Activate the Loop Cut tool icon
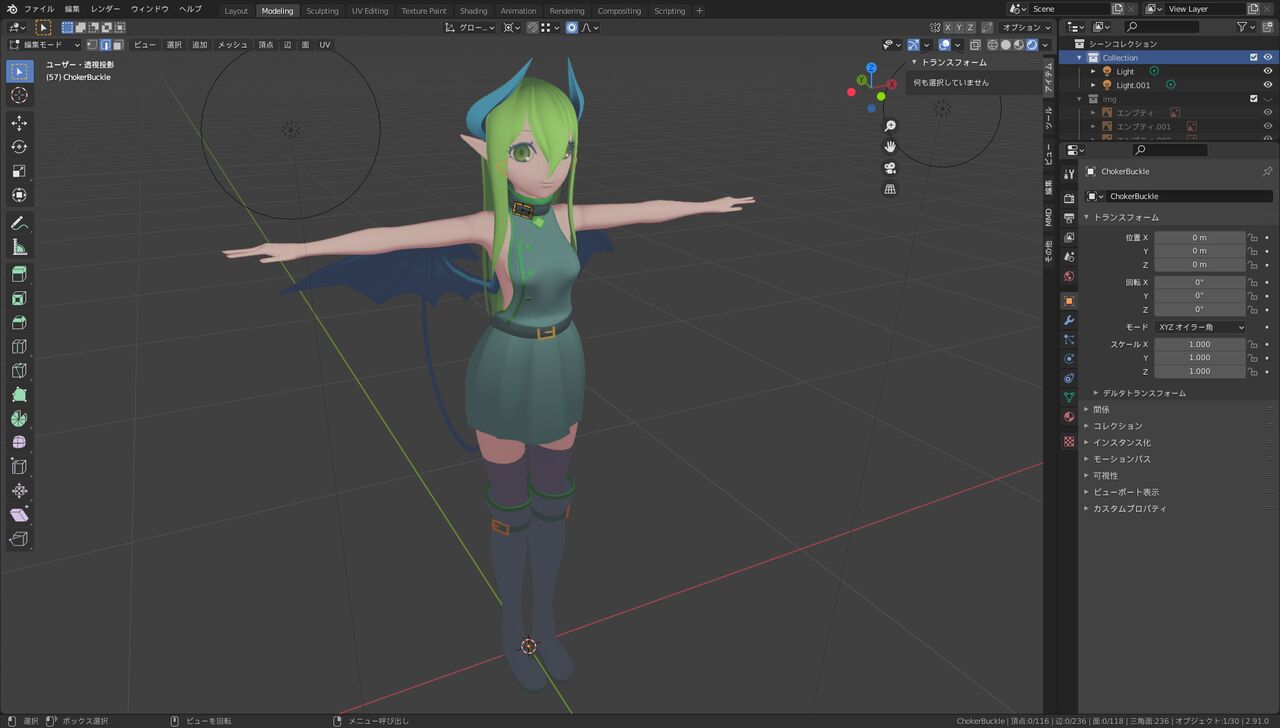The width and height of the screenshot is (1280, 728). coord(19,346)
